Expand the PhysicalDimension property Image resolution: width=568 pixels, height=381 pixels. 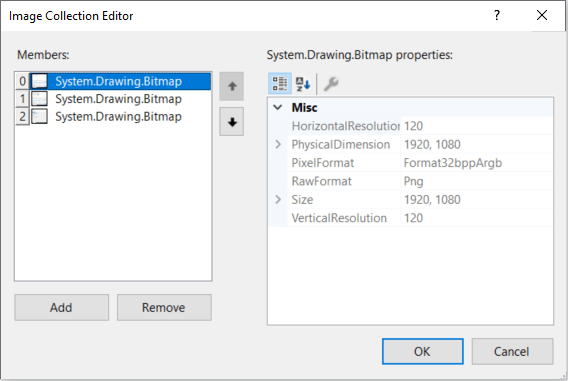point(278,144)
